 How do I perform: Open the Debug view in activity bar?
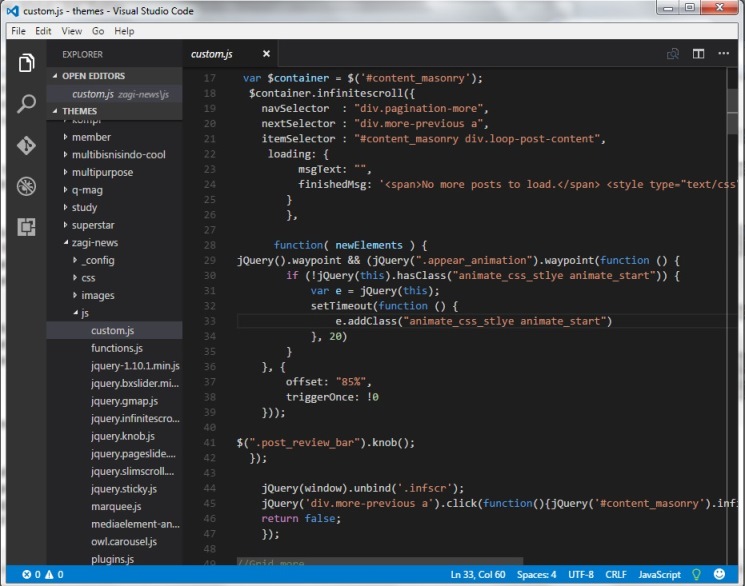(26, 186)
